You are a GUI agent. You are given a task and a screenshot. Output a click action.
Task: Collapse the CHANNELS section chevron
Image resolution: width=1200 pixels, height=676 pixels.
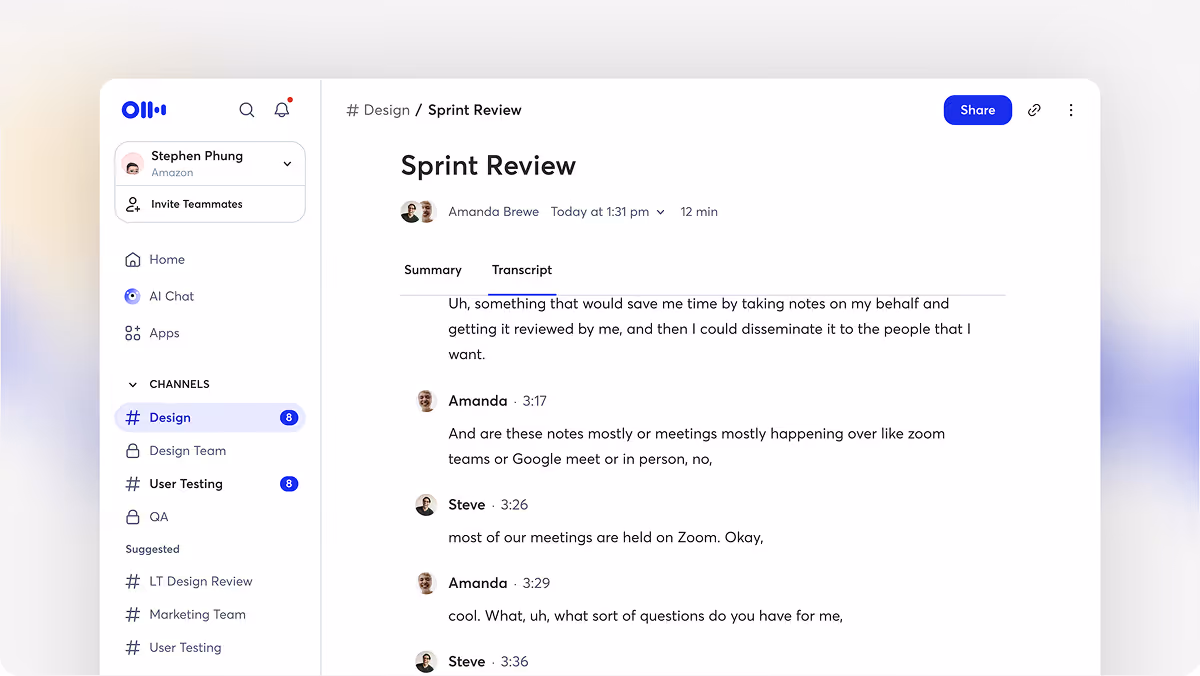(132, 384)
